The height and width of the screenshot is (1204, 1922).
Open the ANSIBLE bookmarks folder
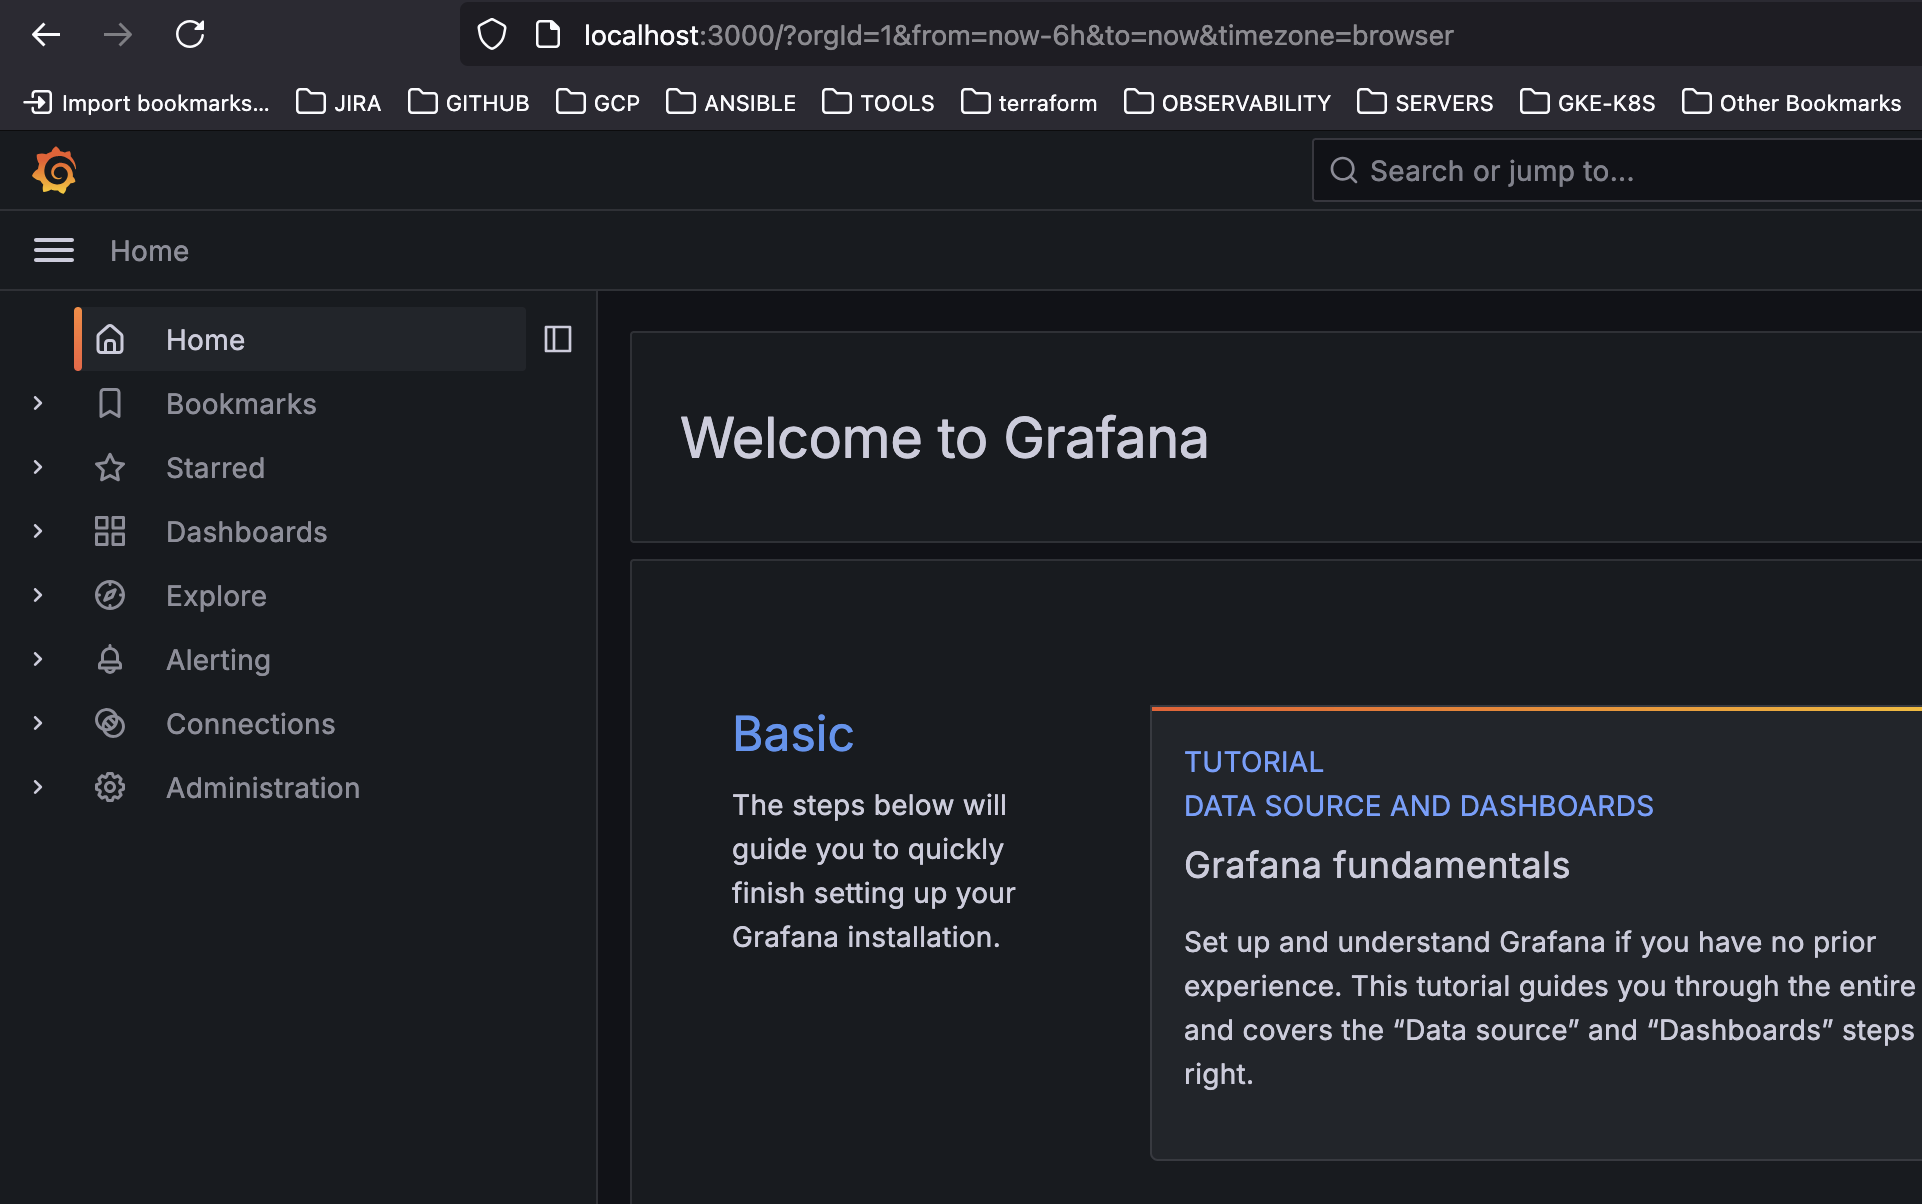coord(731,103)
